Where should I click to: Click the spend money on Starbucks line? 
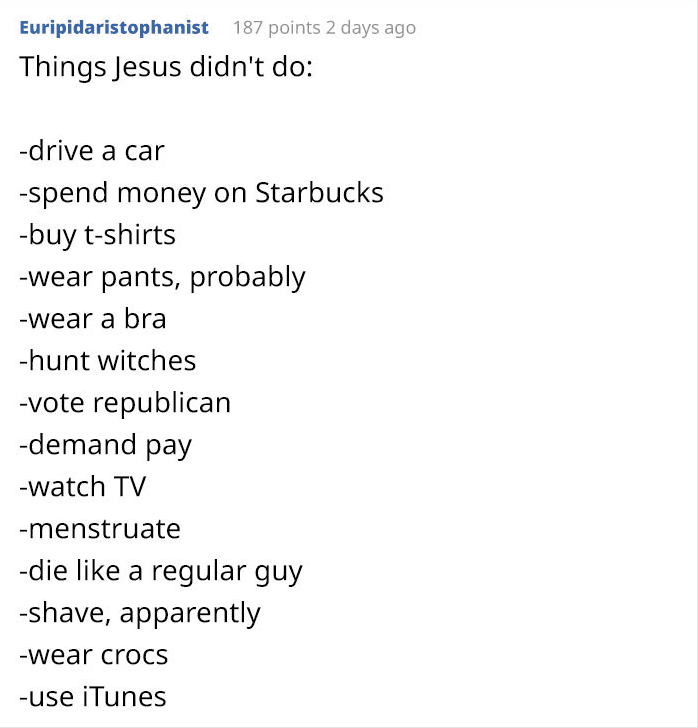pos(202,193)
